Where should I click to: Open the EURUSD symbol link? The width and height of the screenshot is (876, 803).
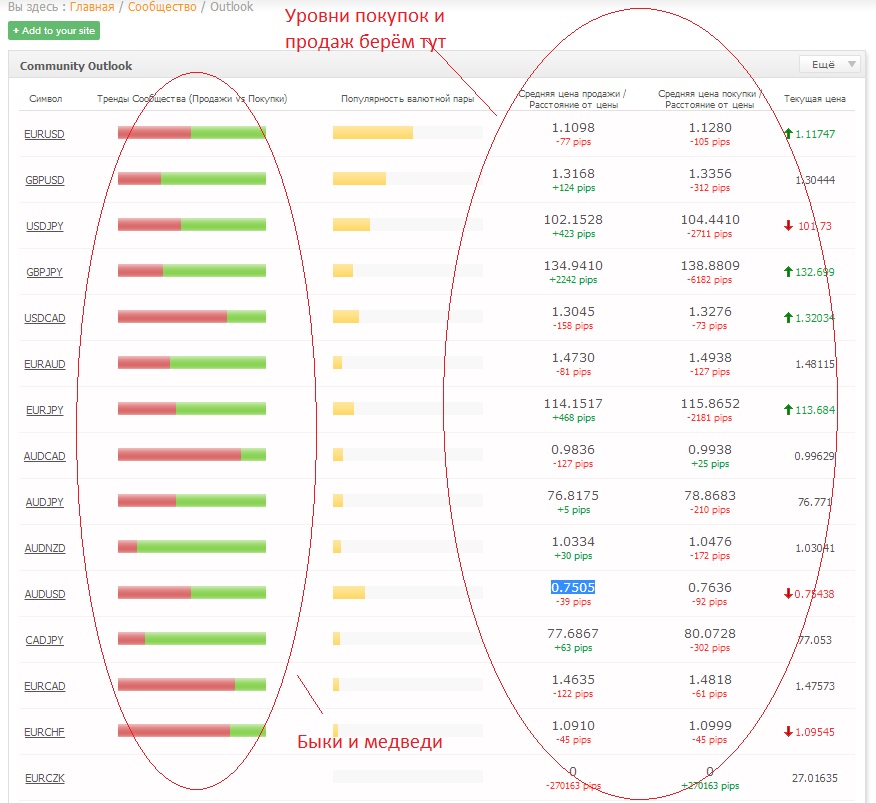pyautogui.click(x=44, y=135)
